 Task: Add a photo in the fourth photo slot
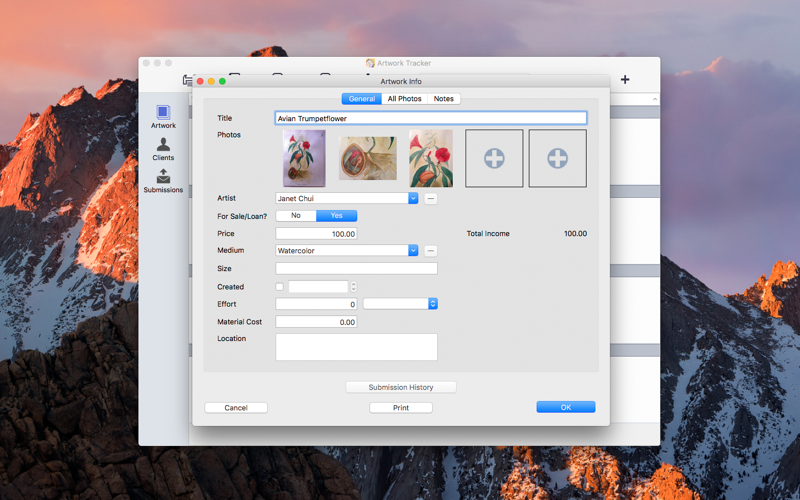pyautogui.click(x=494, y=158)
